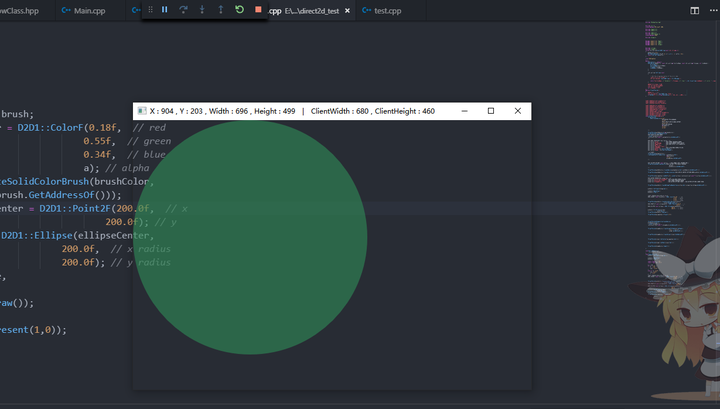
Task: Switch to the test.cpp tab
Action: coord(382,10)
